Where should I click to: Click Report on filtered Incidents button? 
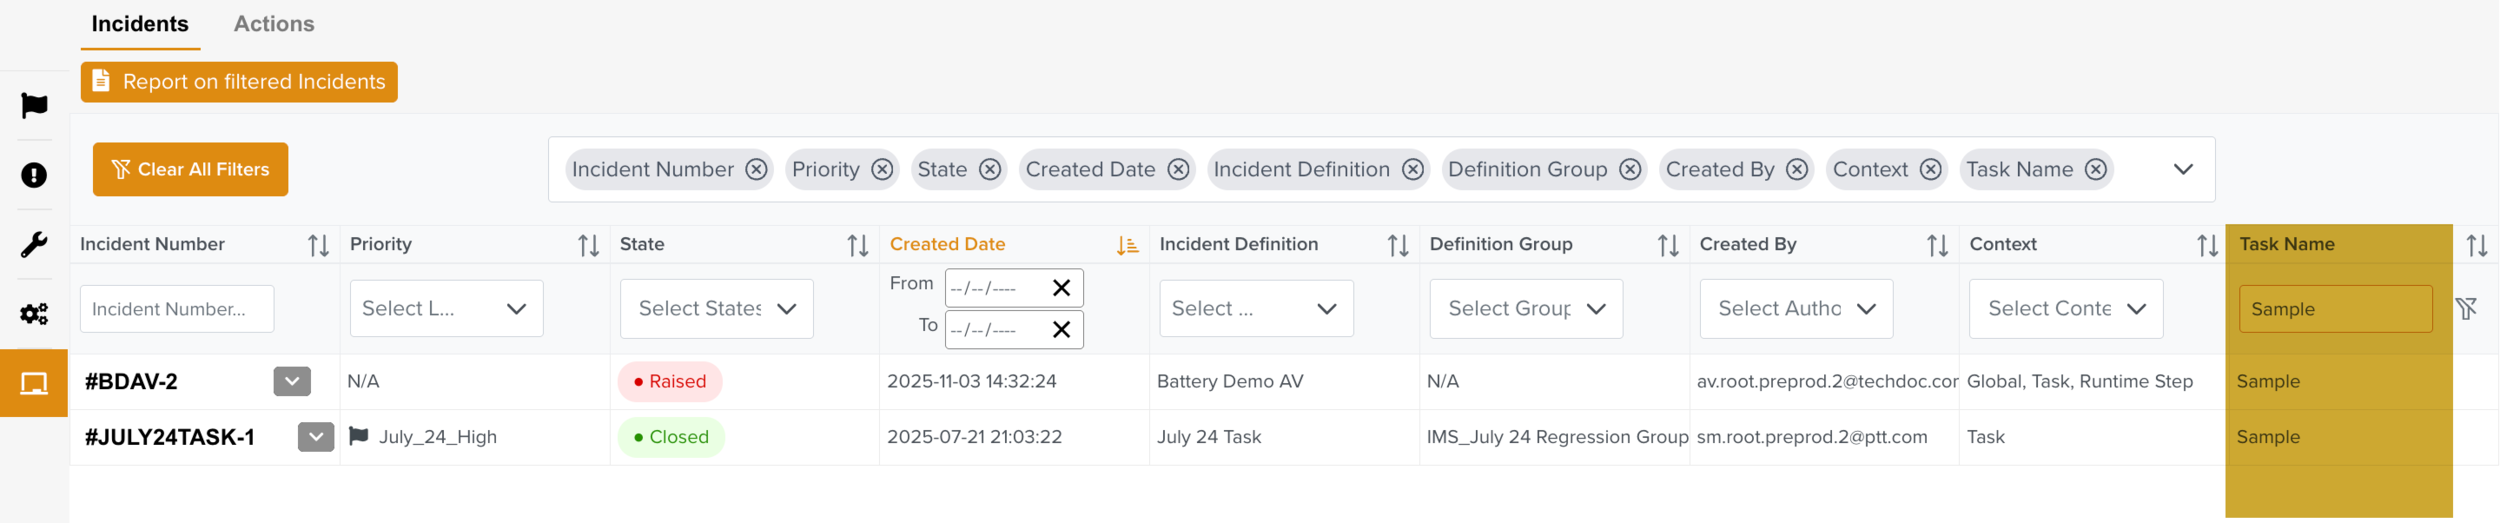[239, 82]
